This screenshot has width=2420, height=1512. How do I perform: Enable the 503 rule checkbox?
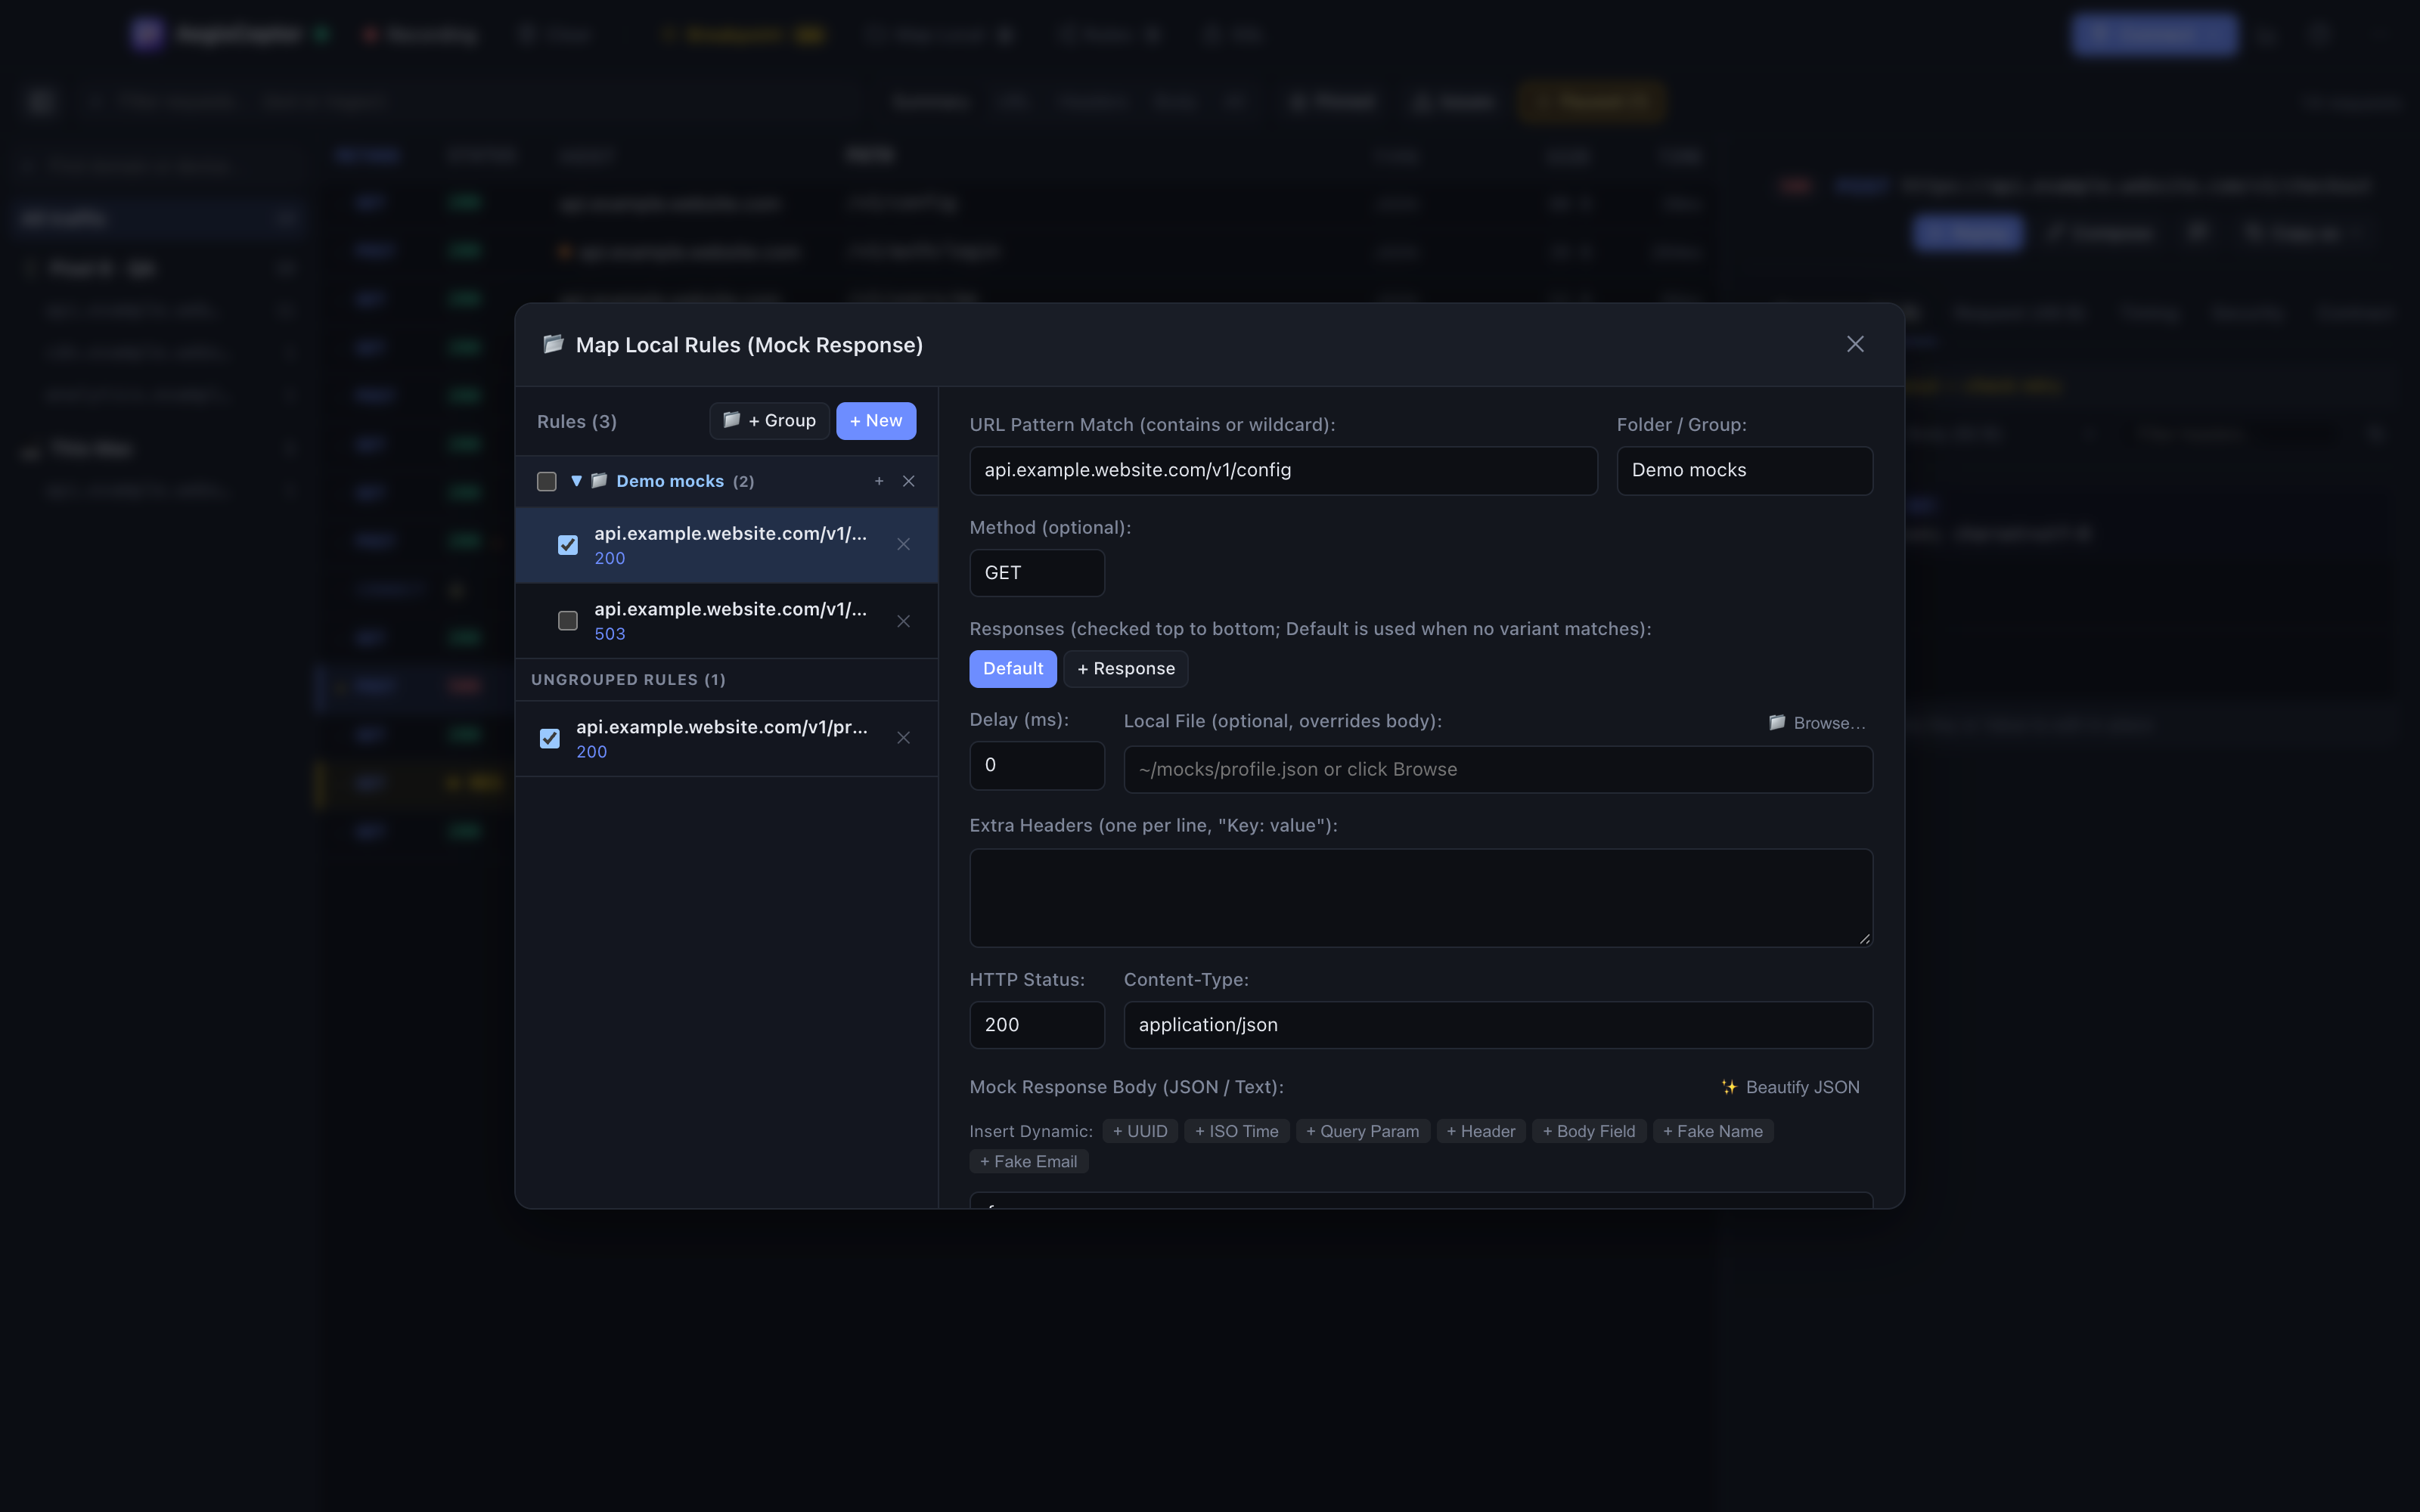click(568, 621)
